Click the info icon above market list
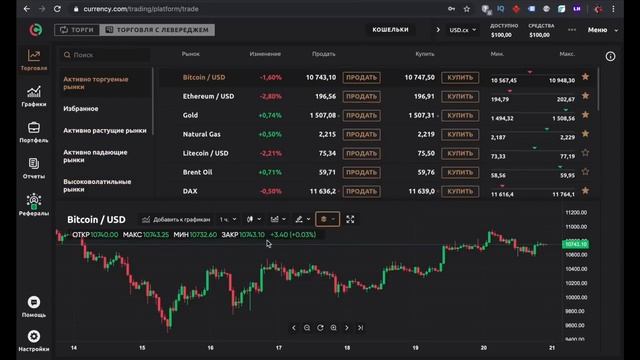 point(610,56)
